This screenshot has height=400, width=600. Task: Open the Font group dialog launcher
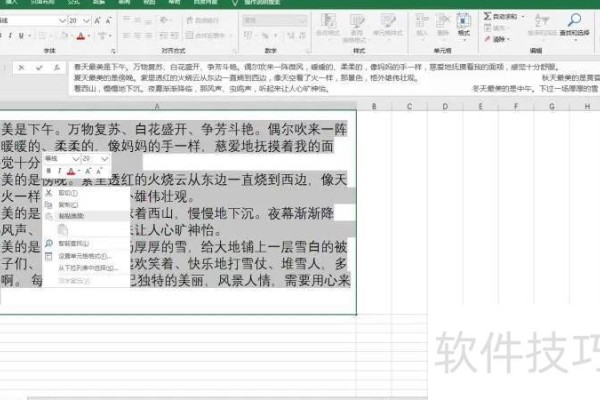pyautogui.click(x=113, y=51)
